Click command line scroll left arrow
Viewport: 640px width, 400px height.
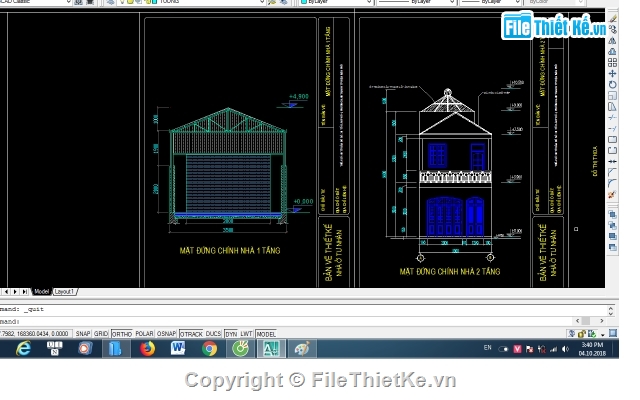click(577, 321)
